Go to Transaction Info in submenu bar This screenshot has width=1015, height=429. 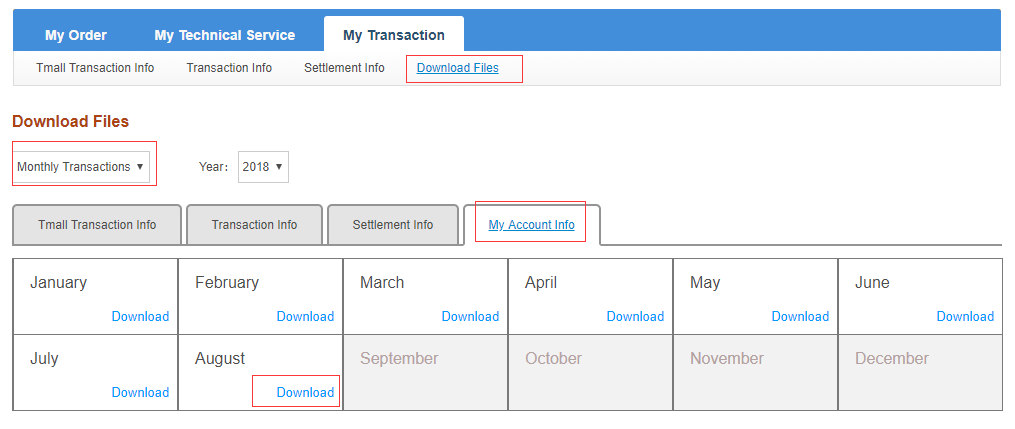coord(229,68)
